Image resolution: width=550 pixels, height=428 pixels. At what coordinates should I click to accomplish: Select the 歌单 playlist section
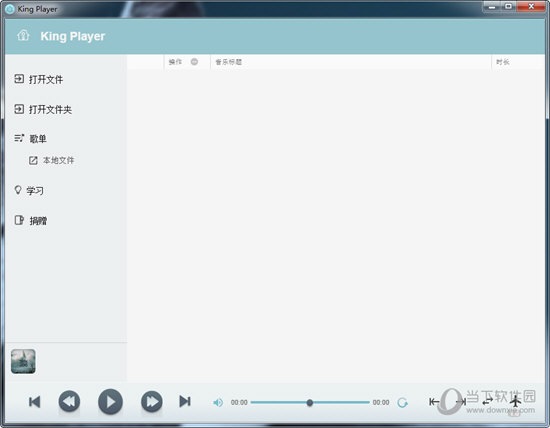38,139
